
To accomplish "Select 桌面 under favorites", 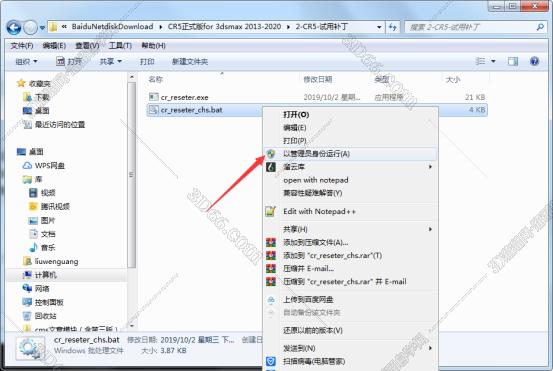I will click(36, 111).
